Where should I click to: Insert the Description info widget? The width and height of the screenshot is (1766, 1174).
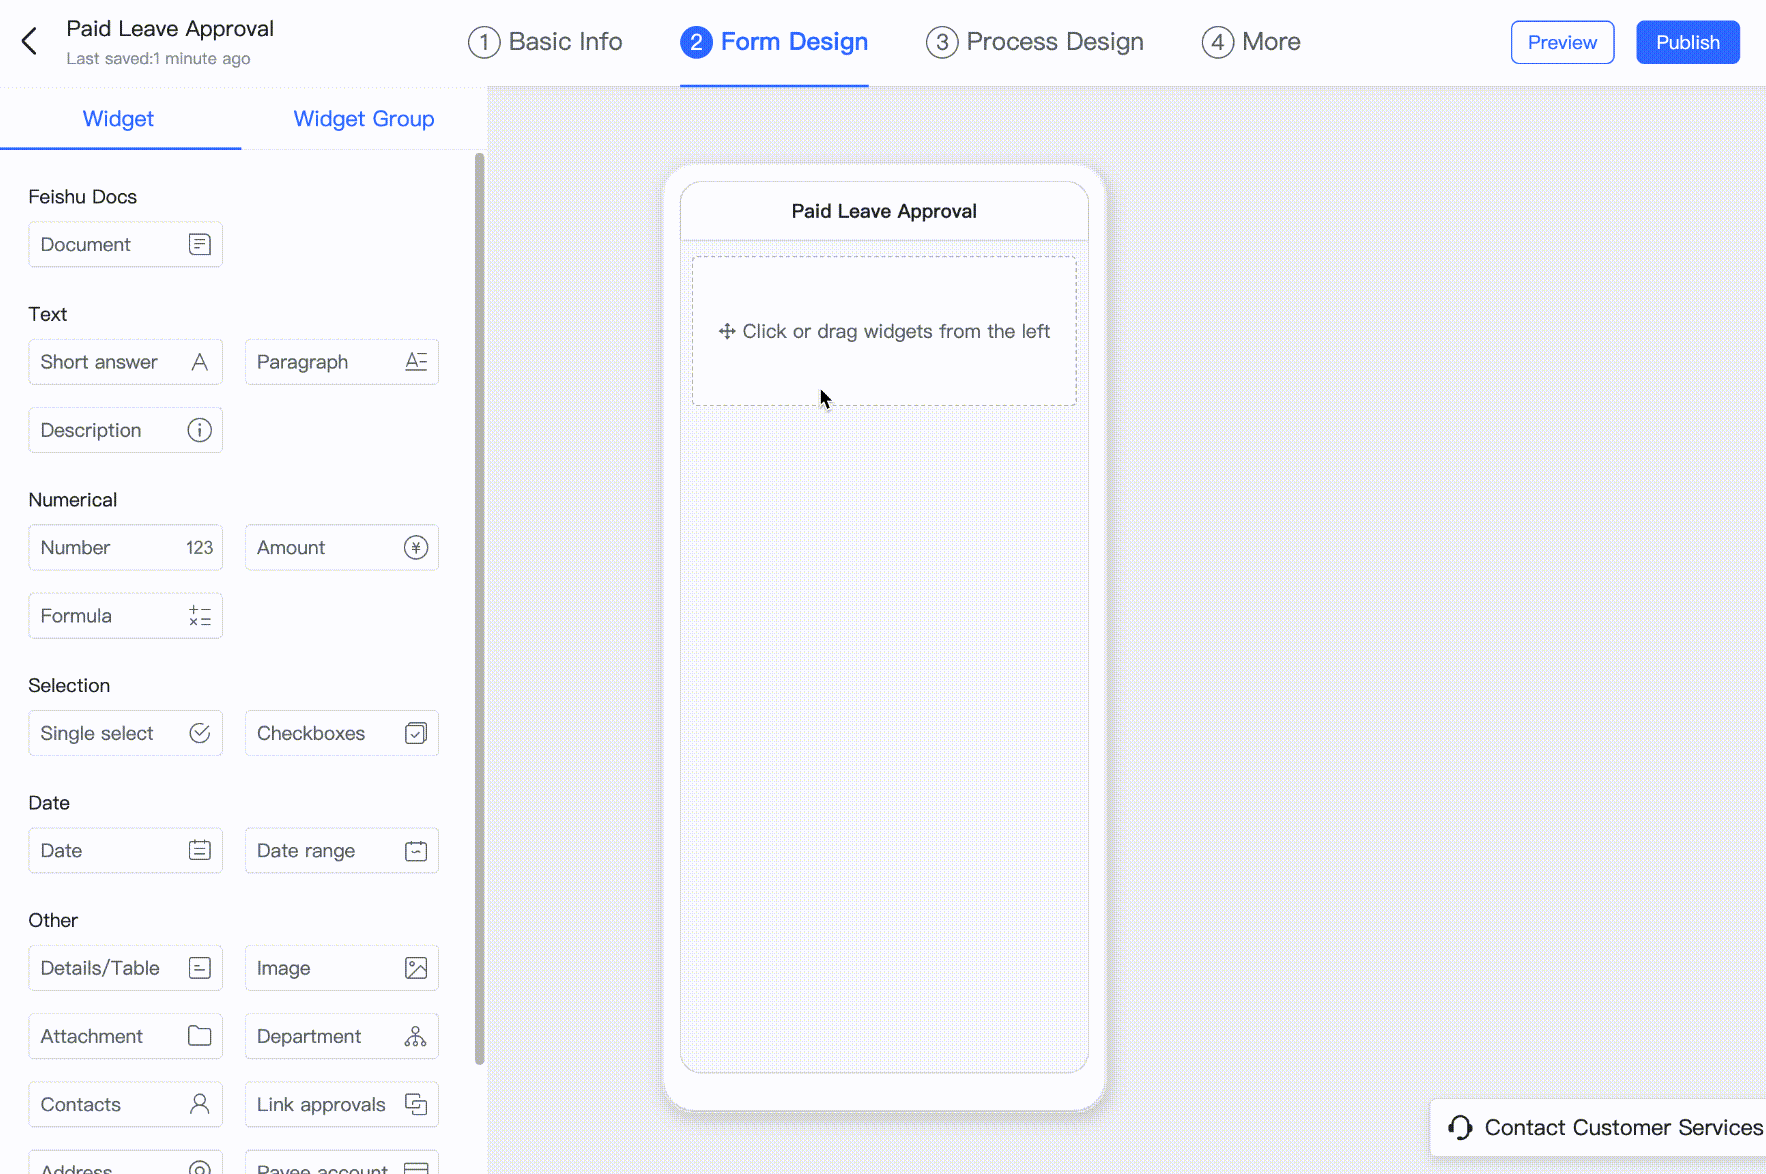click(x=125, y=430)
